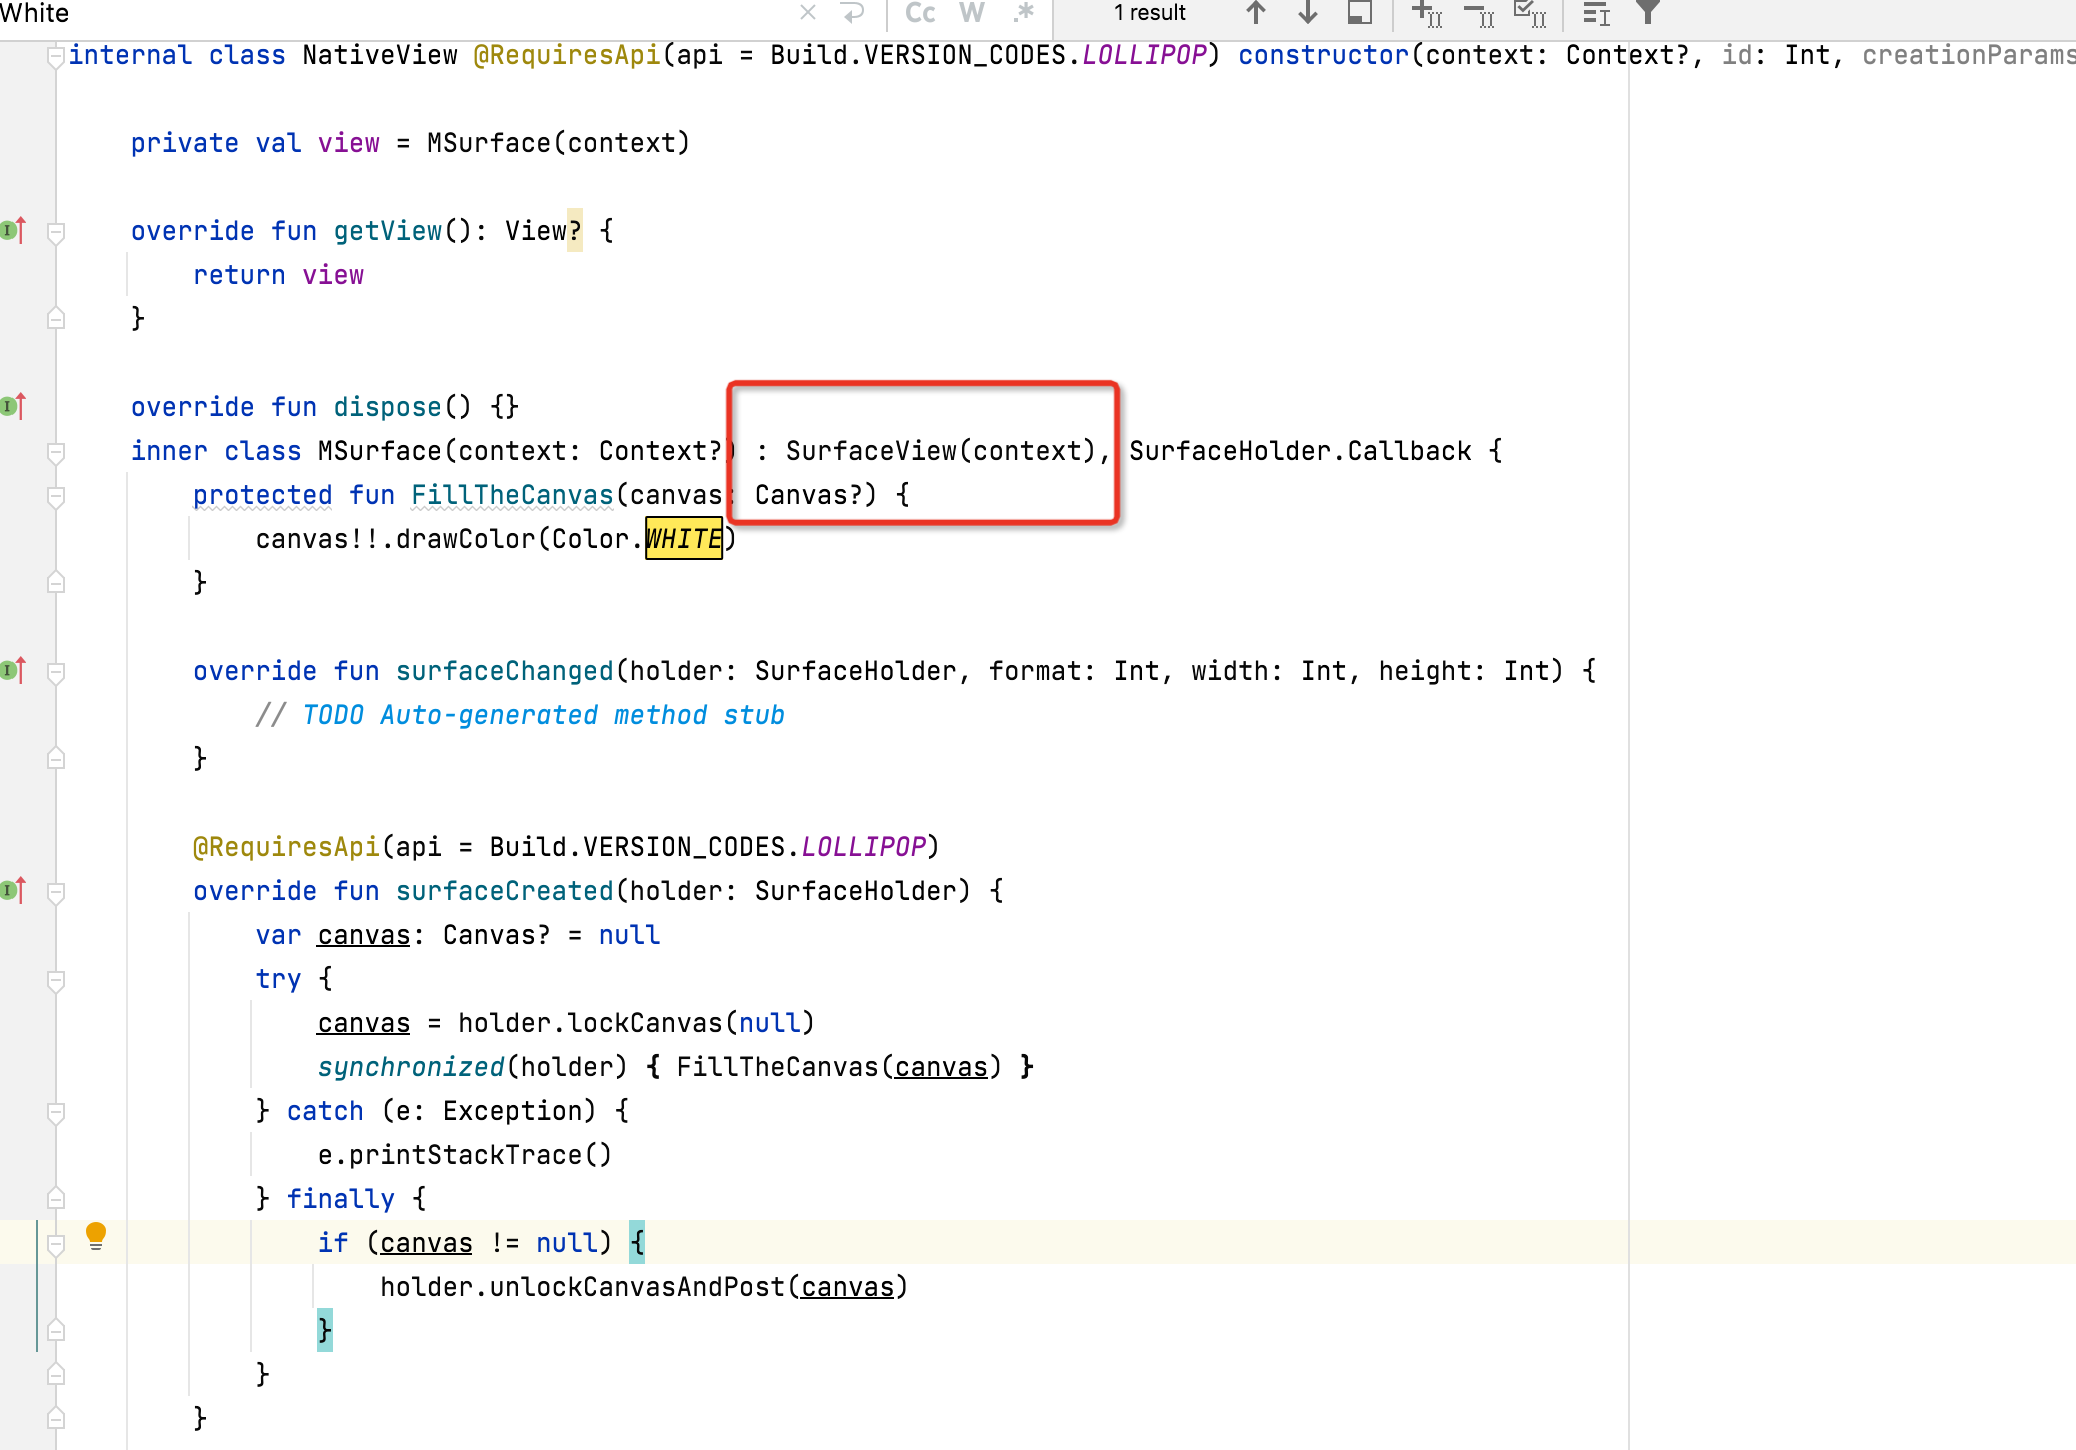Jump to the next search occurrence
Image resolution: width=2076 pixels, height=1450 pixels.
tap(1307, 13)
